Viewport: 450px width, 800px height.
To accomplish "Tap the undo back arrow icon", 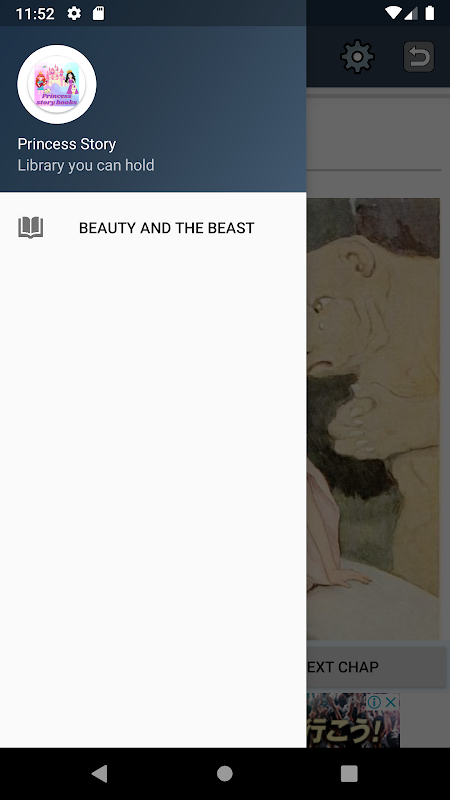I will pos(419,56).
